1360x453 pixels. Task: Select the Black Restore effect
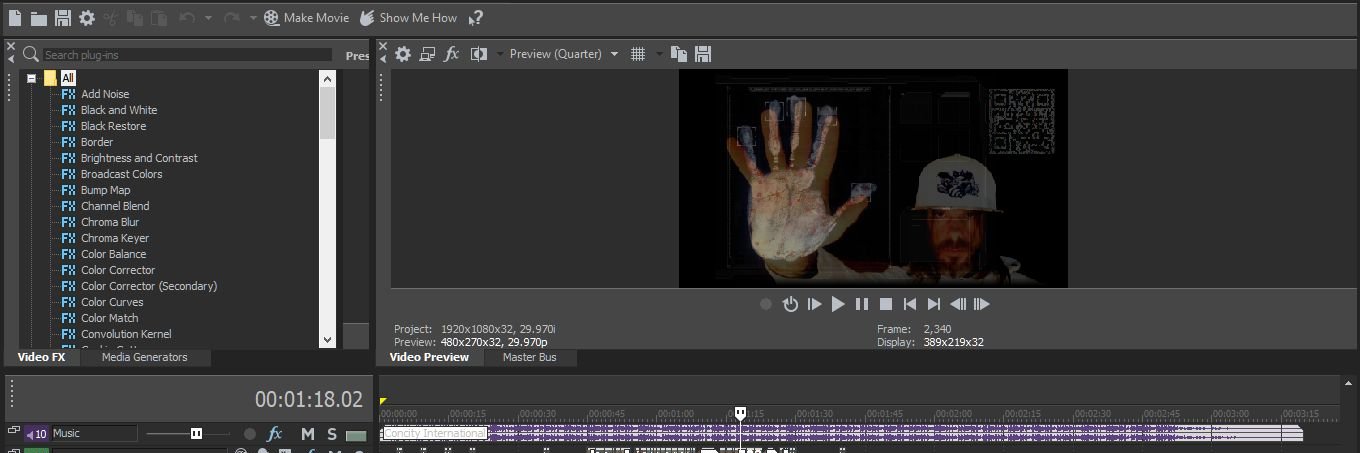tap(113, 126)
